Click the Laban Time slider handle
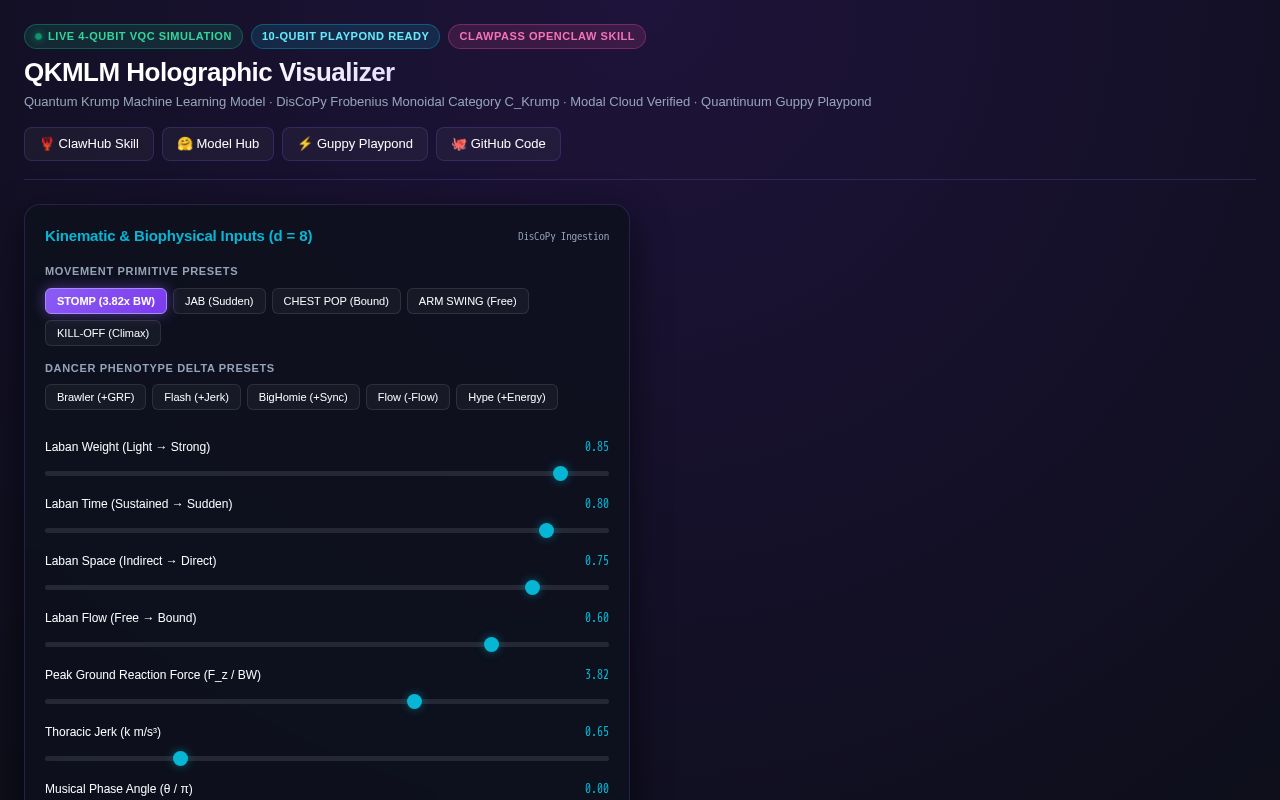The width and height of the screenshot is (1280, 800). (x=546, y=530)
